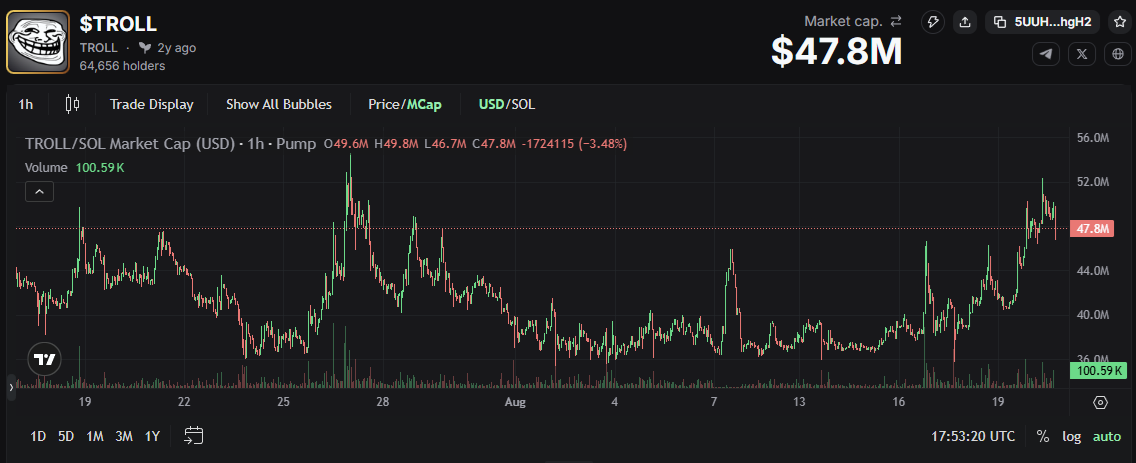Select the 1D range
Viewport: 1136px width, 463px height.
pos(38,436)
